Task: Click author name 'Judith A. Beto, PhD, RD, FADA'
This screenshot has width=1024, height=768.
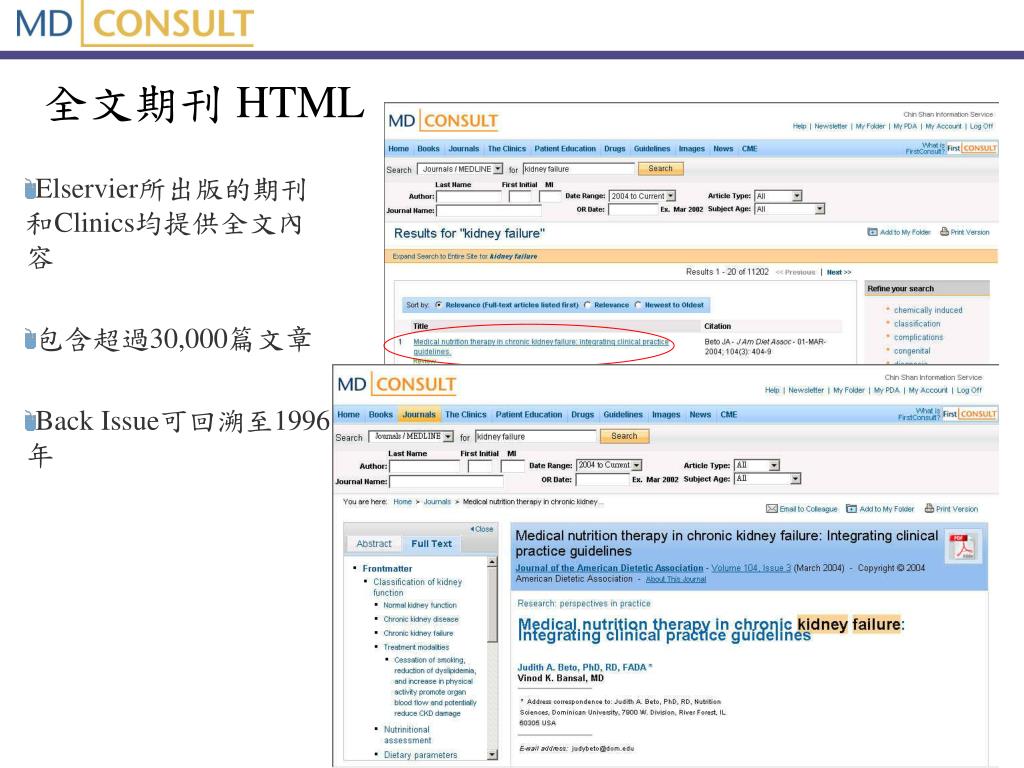Action: (x=582, y=667)
